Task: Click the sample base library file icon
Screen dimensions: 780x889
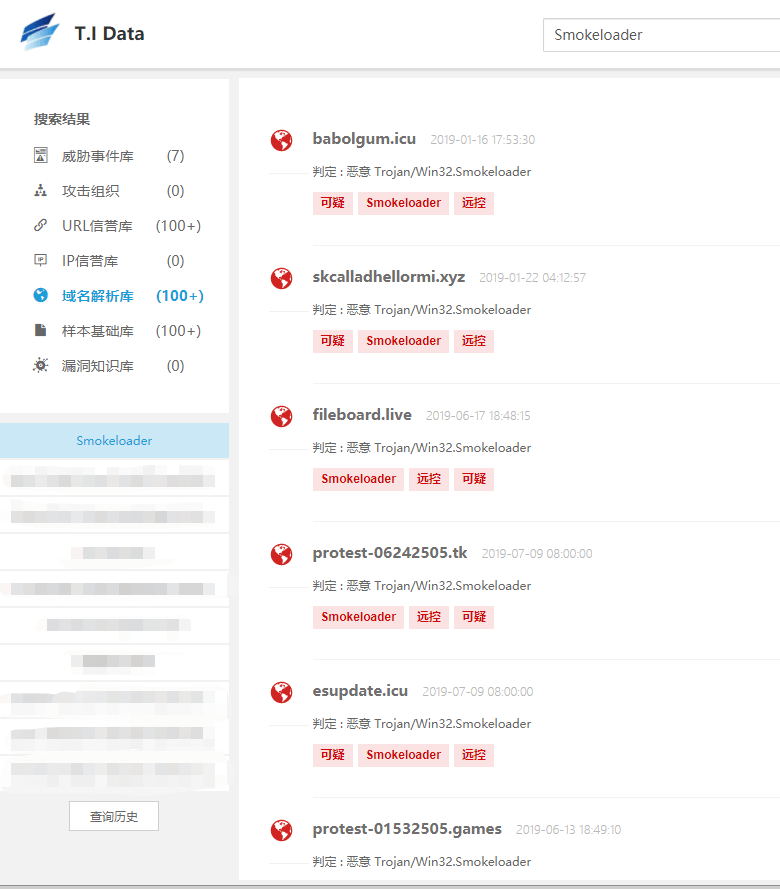Action: point(41,331)
